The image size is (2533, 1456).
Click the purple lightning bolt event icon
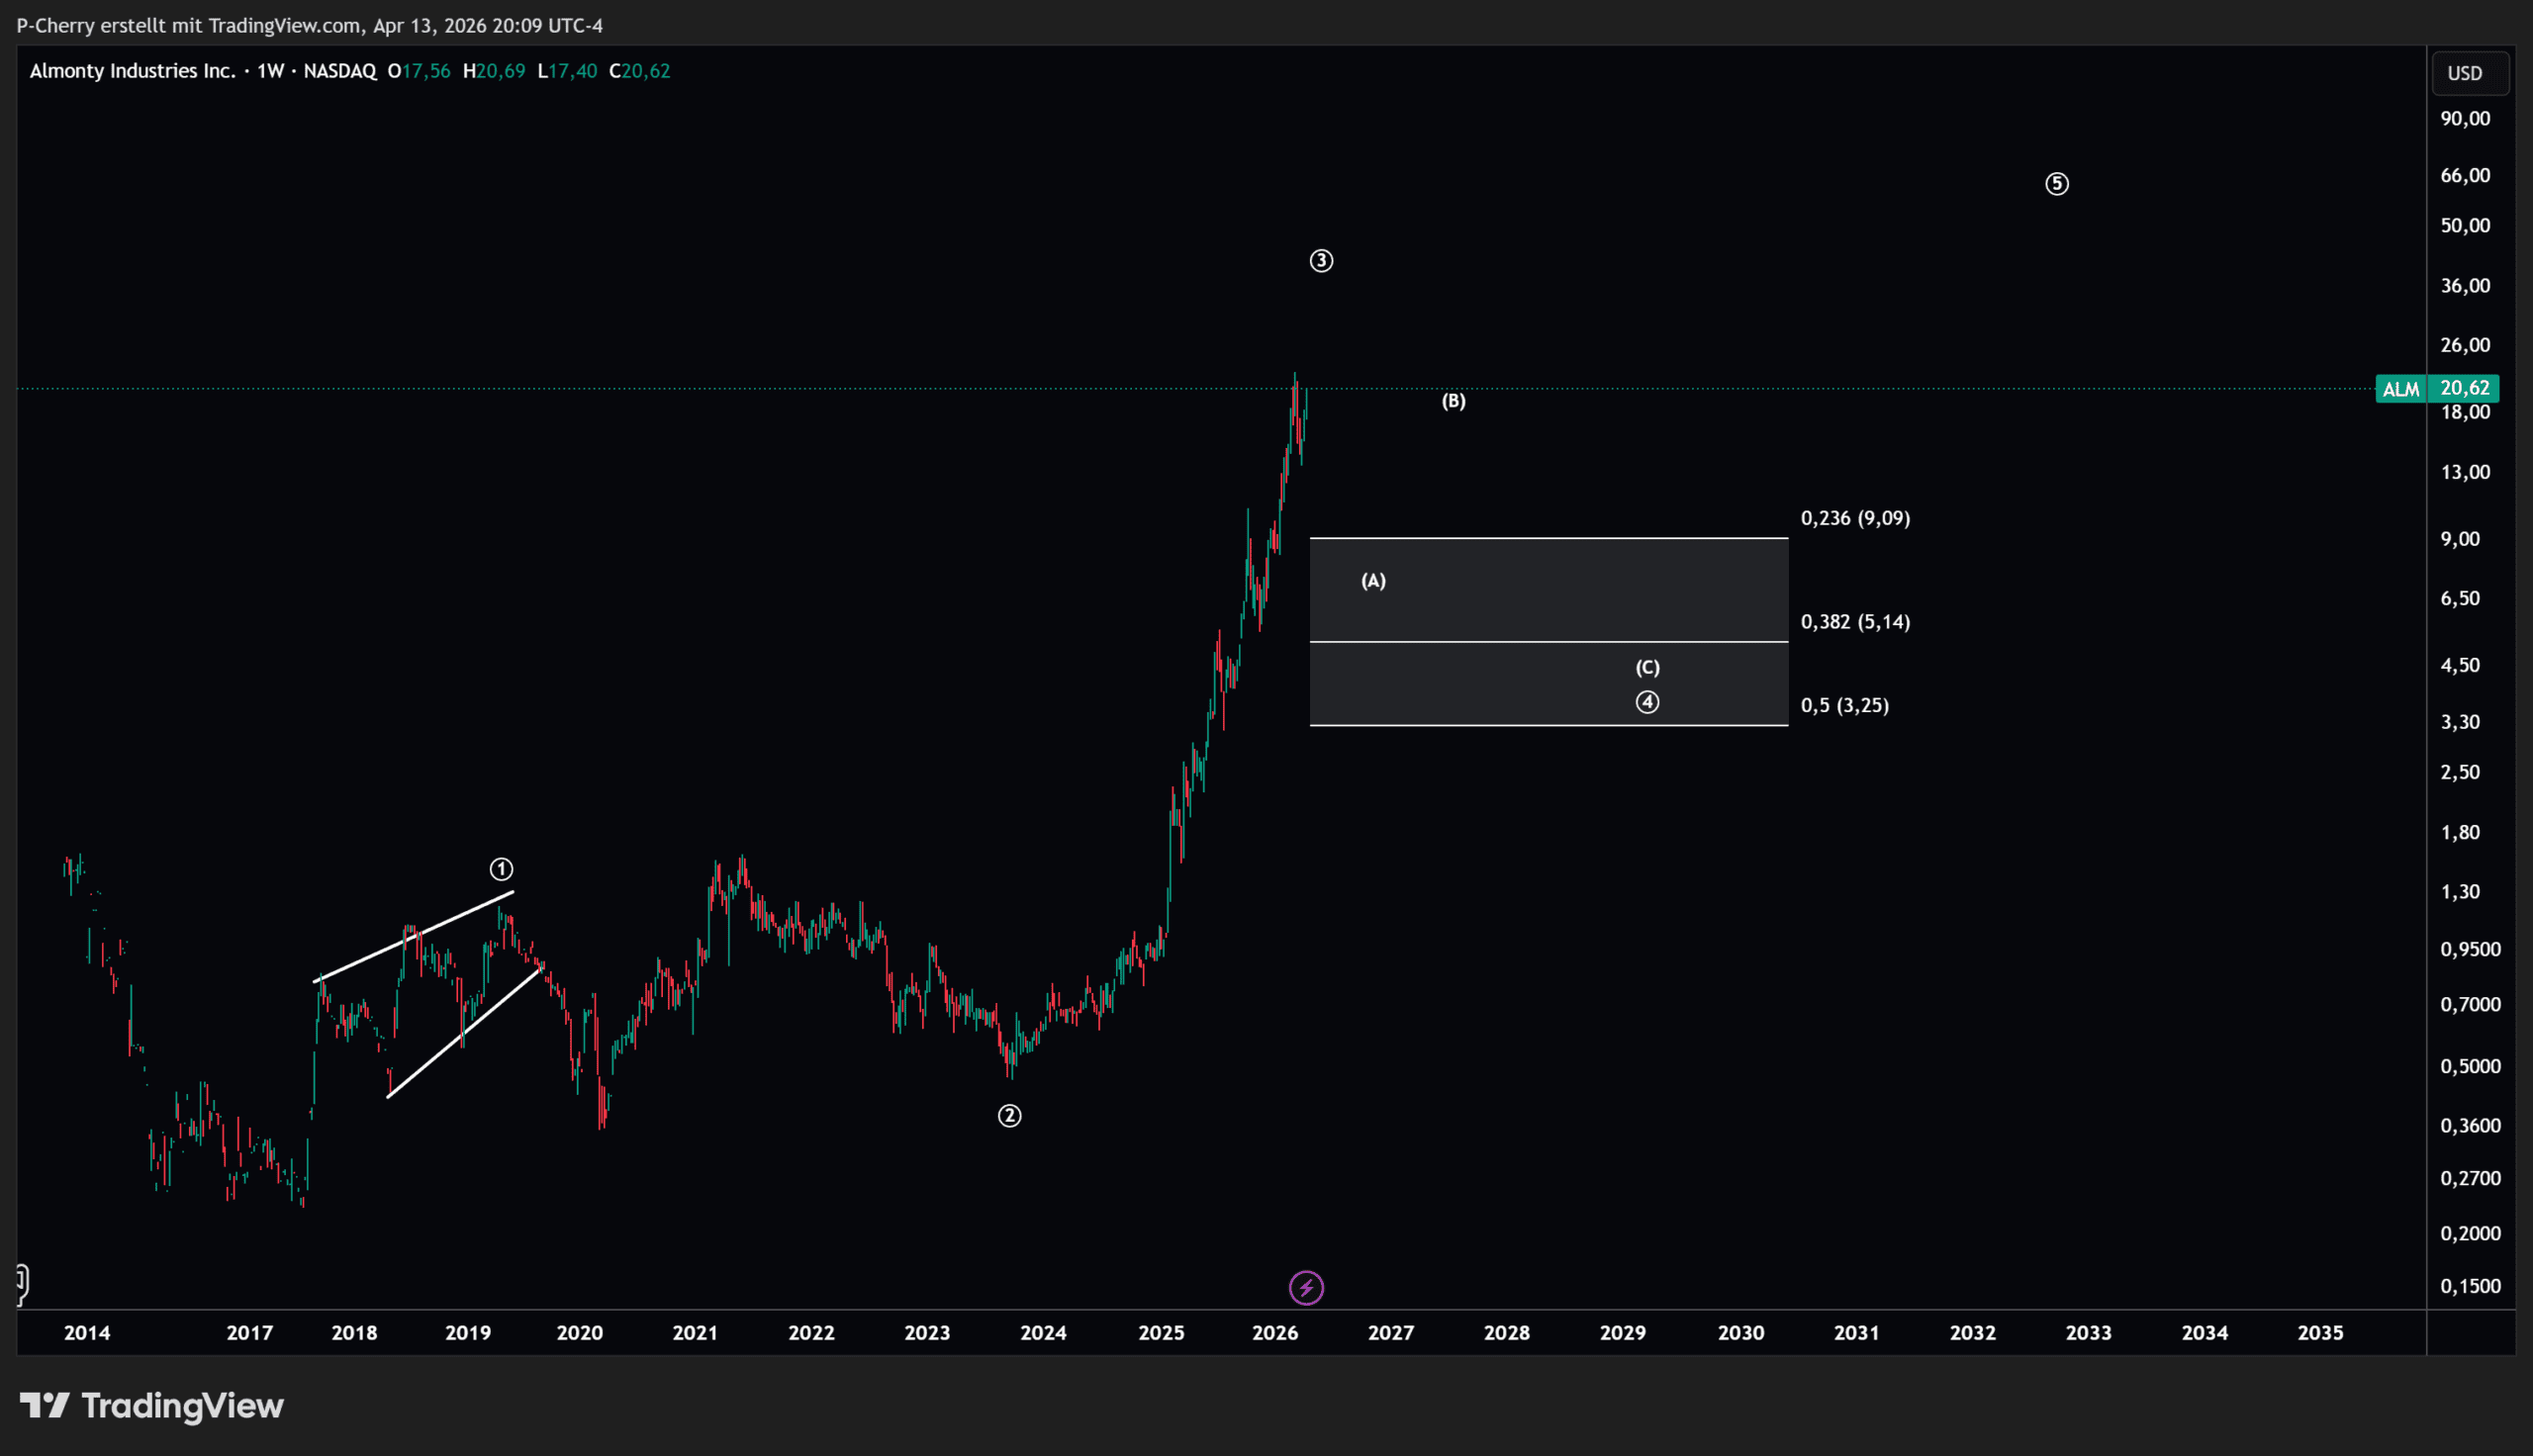coord(1306,1288)
